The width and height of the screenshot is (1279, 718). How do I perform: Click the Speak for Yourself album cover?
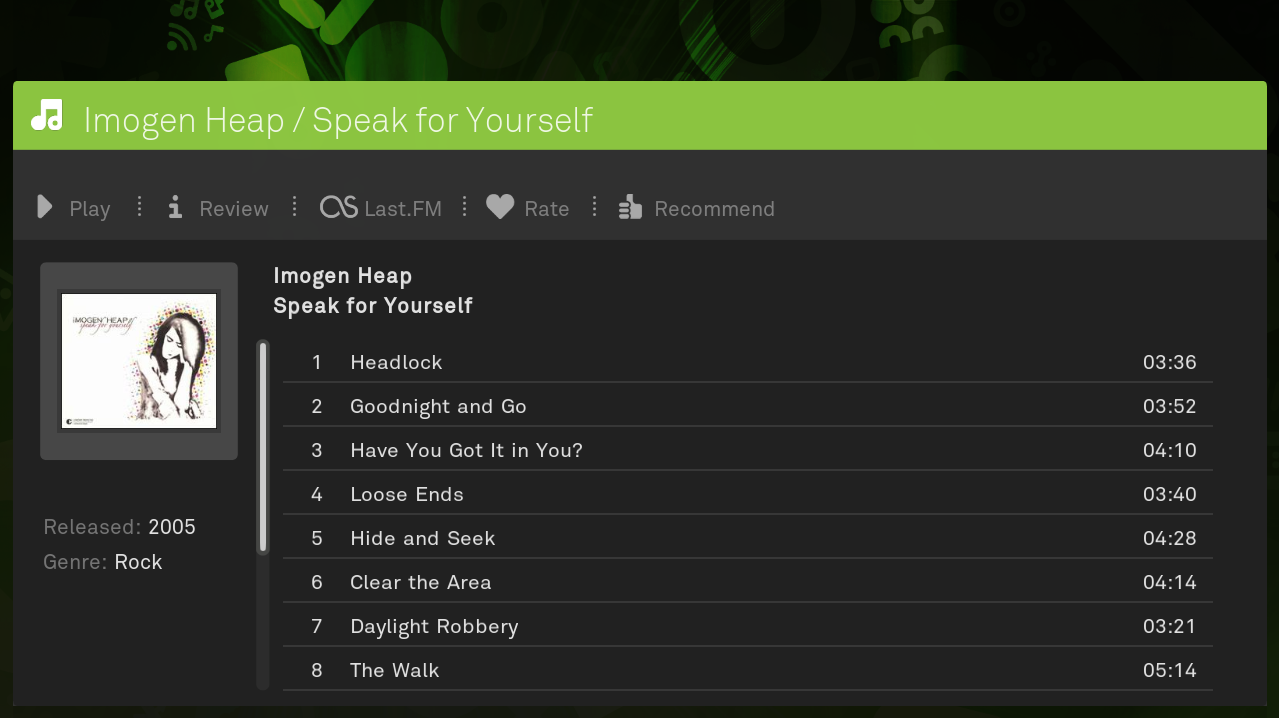click(139, 361)
